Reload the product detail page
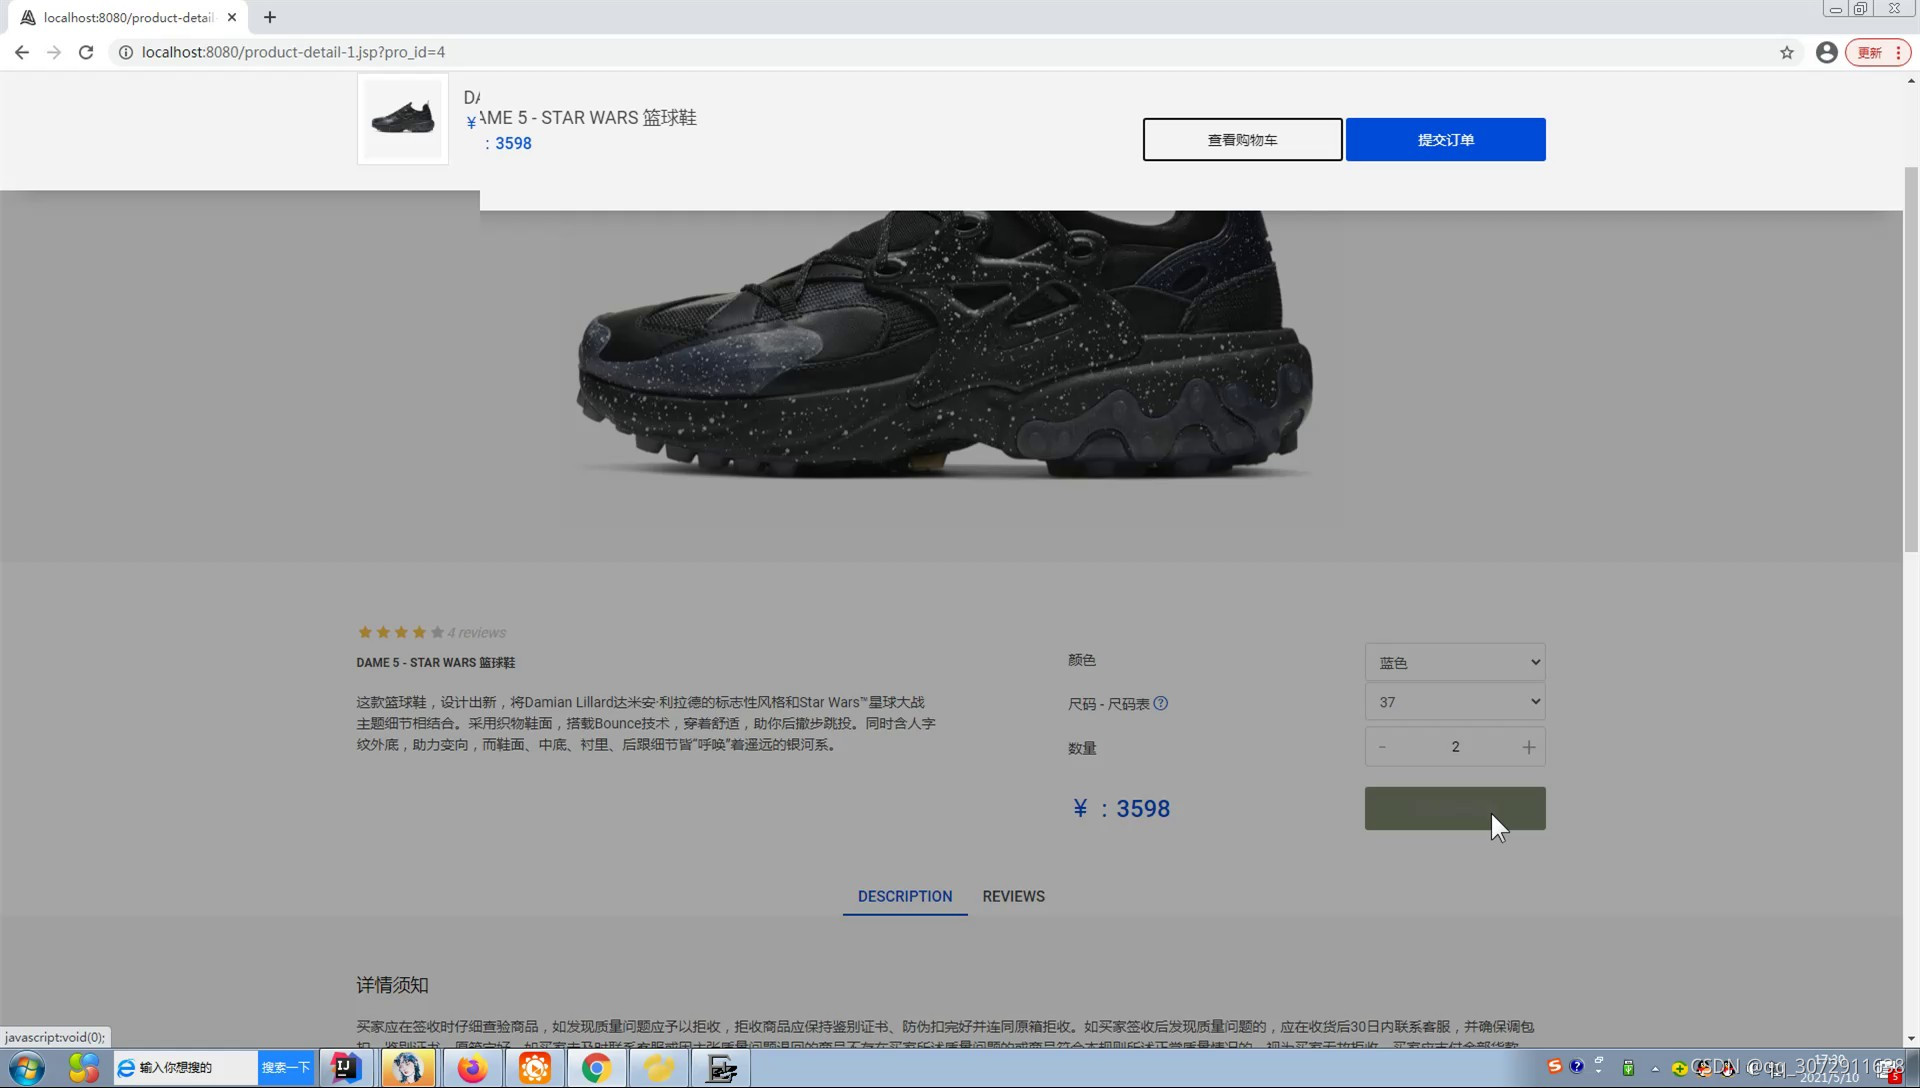The height and width of the screenshot is (1088, 1920). pos(86,52)
